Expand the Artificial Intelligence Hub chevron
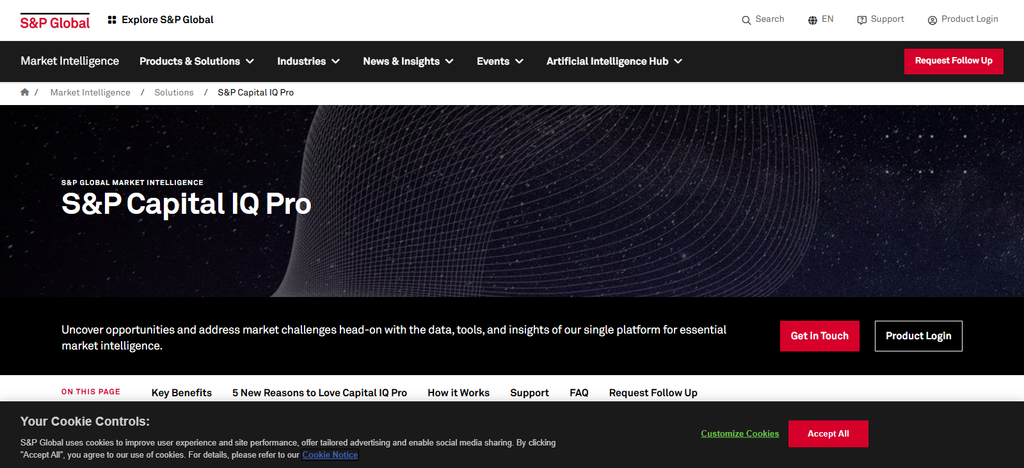This screenshot has width=1024, height=468. 679,61
